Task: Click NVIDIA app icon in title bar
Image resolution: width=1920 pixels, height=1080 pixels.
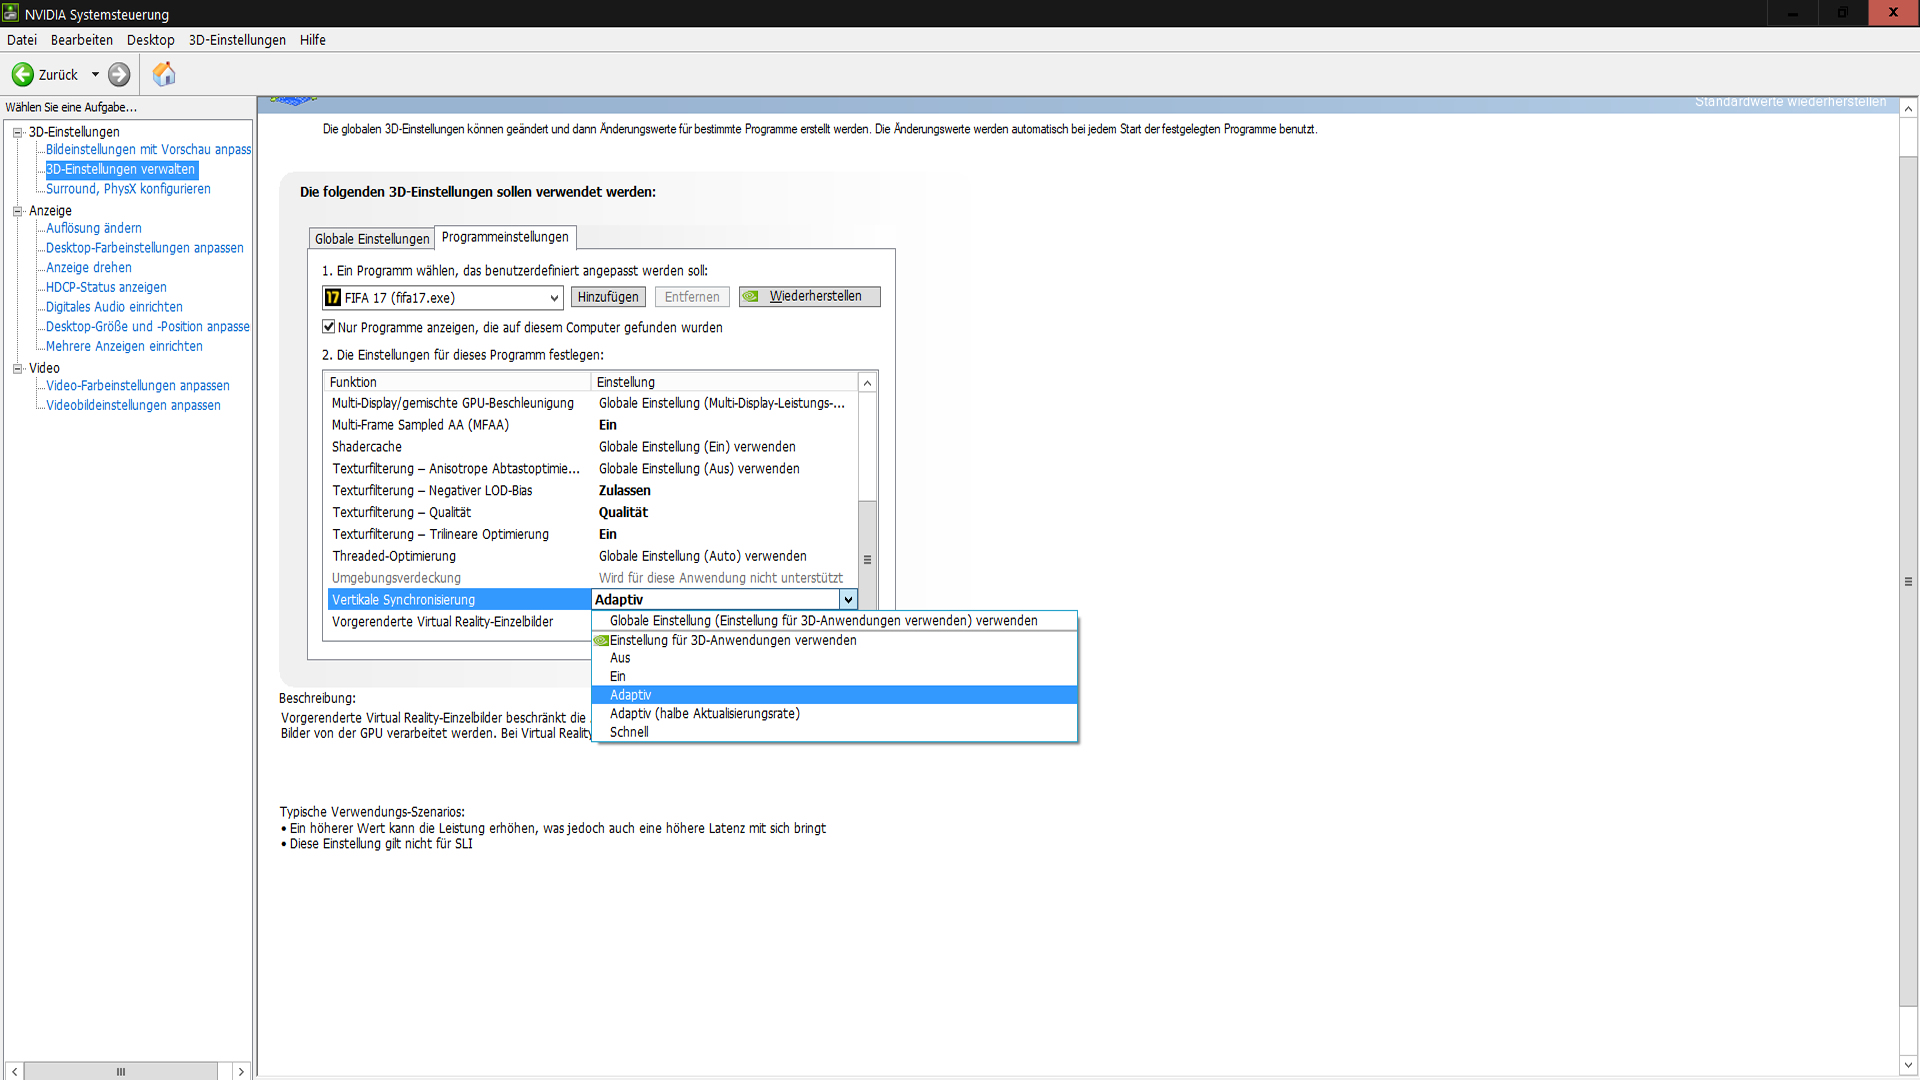Action: (x=11, y=13)
